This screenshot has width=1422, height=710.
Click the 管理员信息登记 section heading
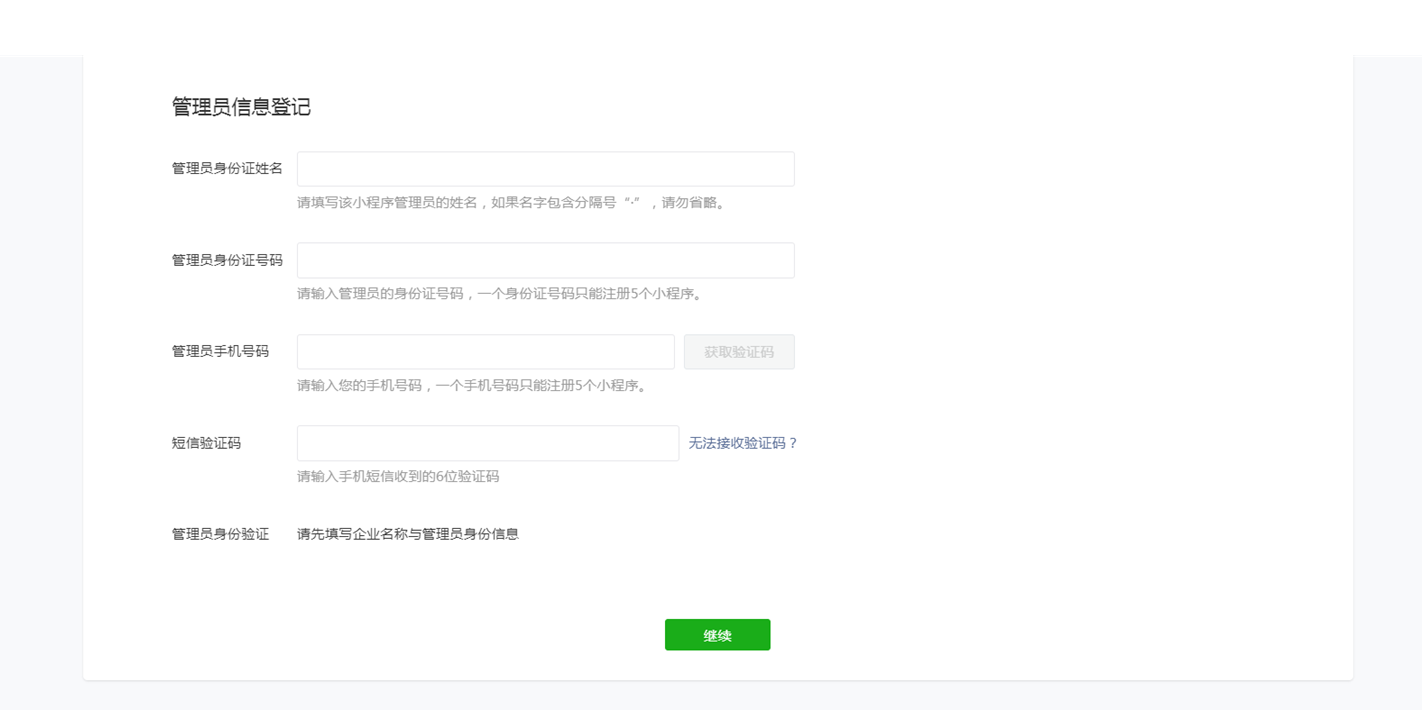click(x=241, y=107)
